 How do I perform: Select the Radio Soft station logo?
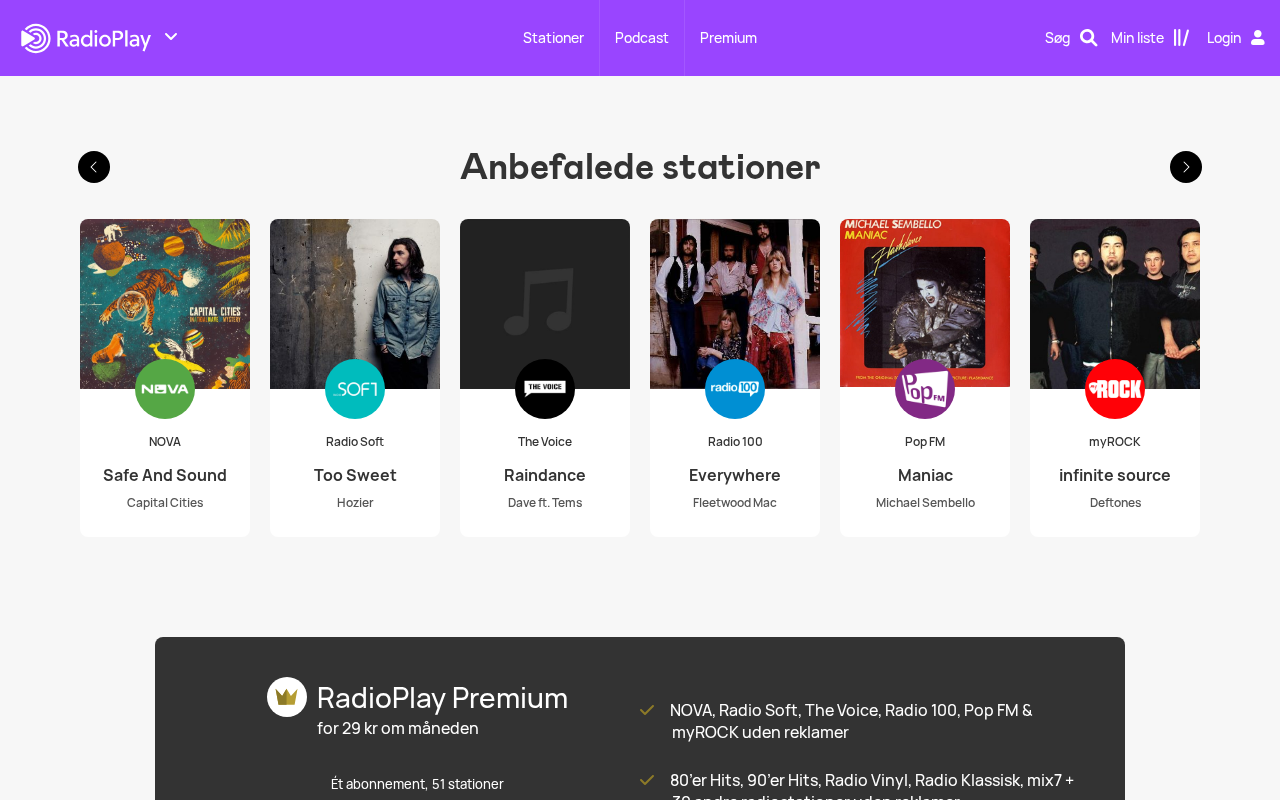[x=355, y=389]
